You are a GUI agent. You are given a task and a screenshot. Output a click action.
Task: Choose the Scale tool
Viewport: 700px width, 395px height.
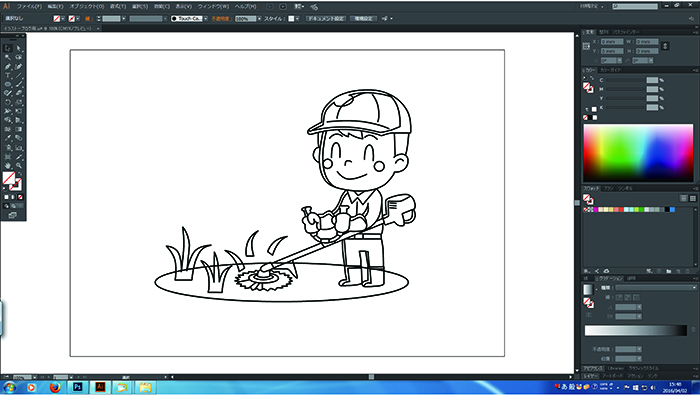[x=19, y=102]
